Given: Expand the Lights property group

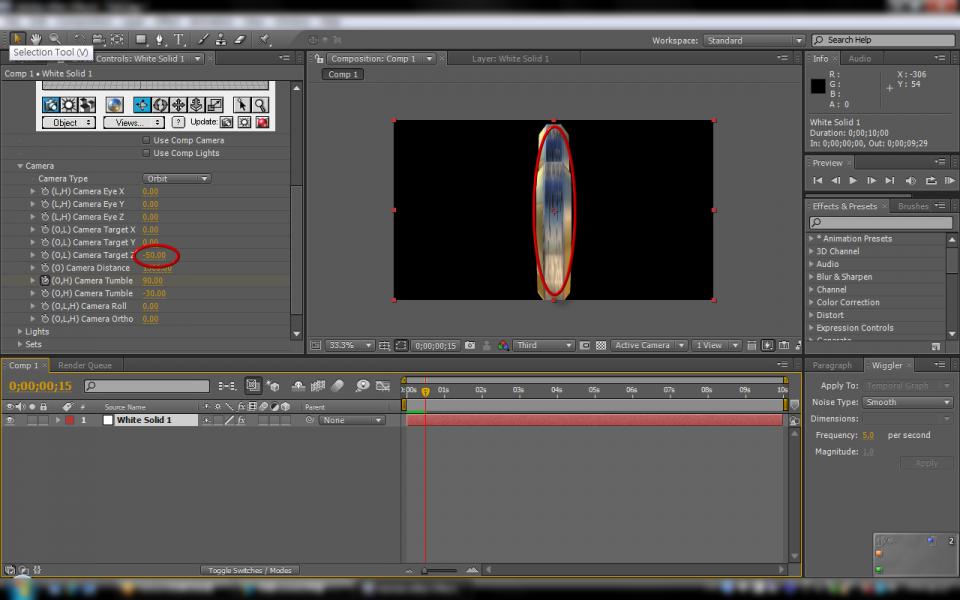Looking at the screenshot, I should tap(20, 331).
